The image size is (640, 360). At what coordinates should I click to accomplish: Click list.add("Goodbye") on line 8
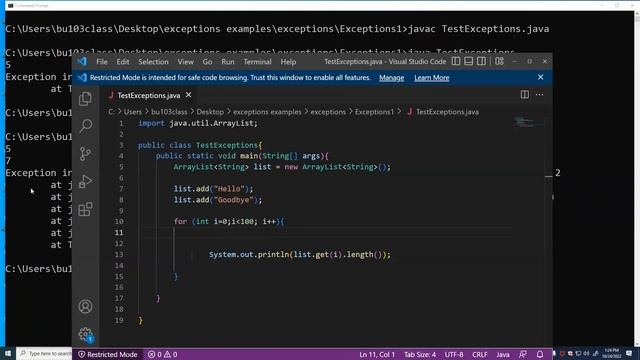pos(218,200)
